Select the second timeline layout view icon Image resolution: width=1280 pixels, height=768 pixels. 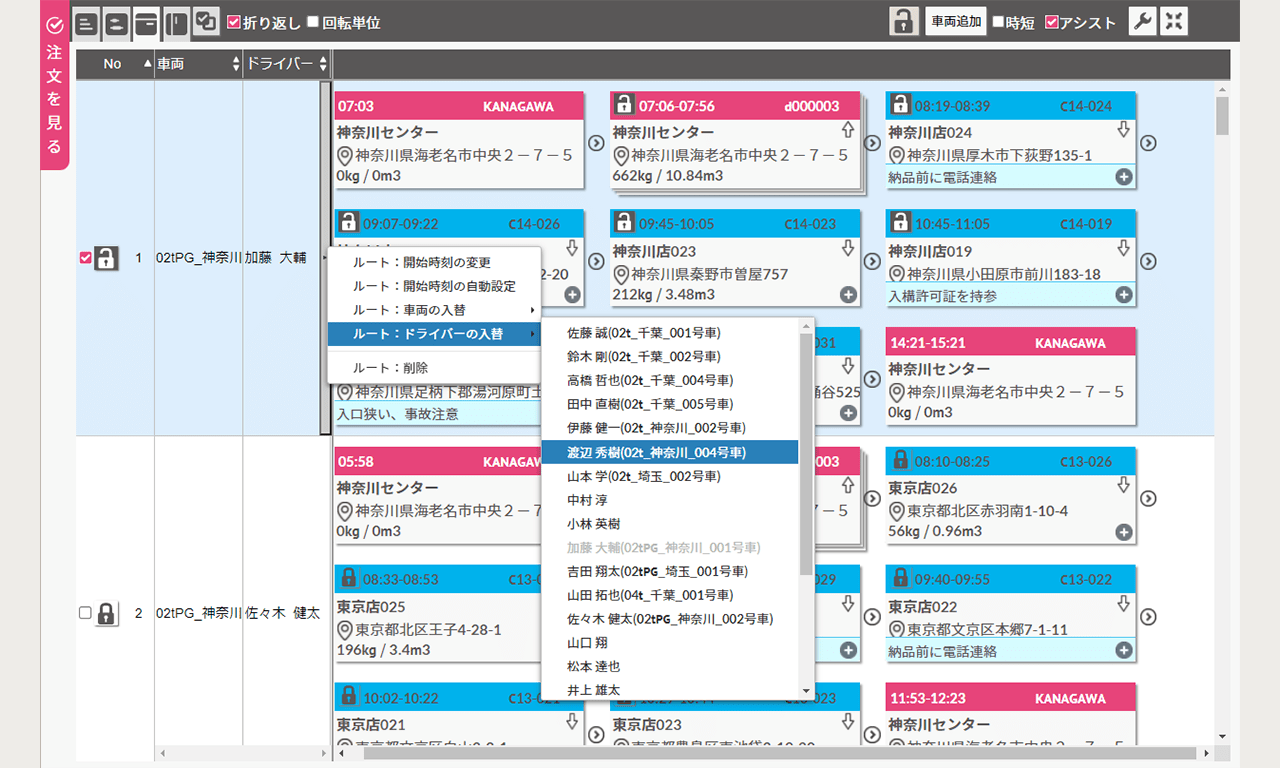(117, 22)
